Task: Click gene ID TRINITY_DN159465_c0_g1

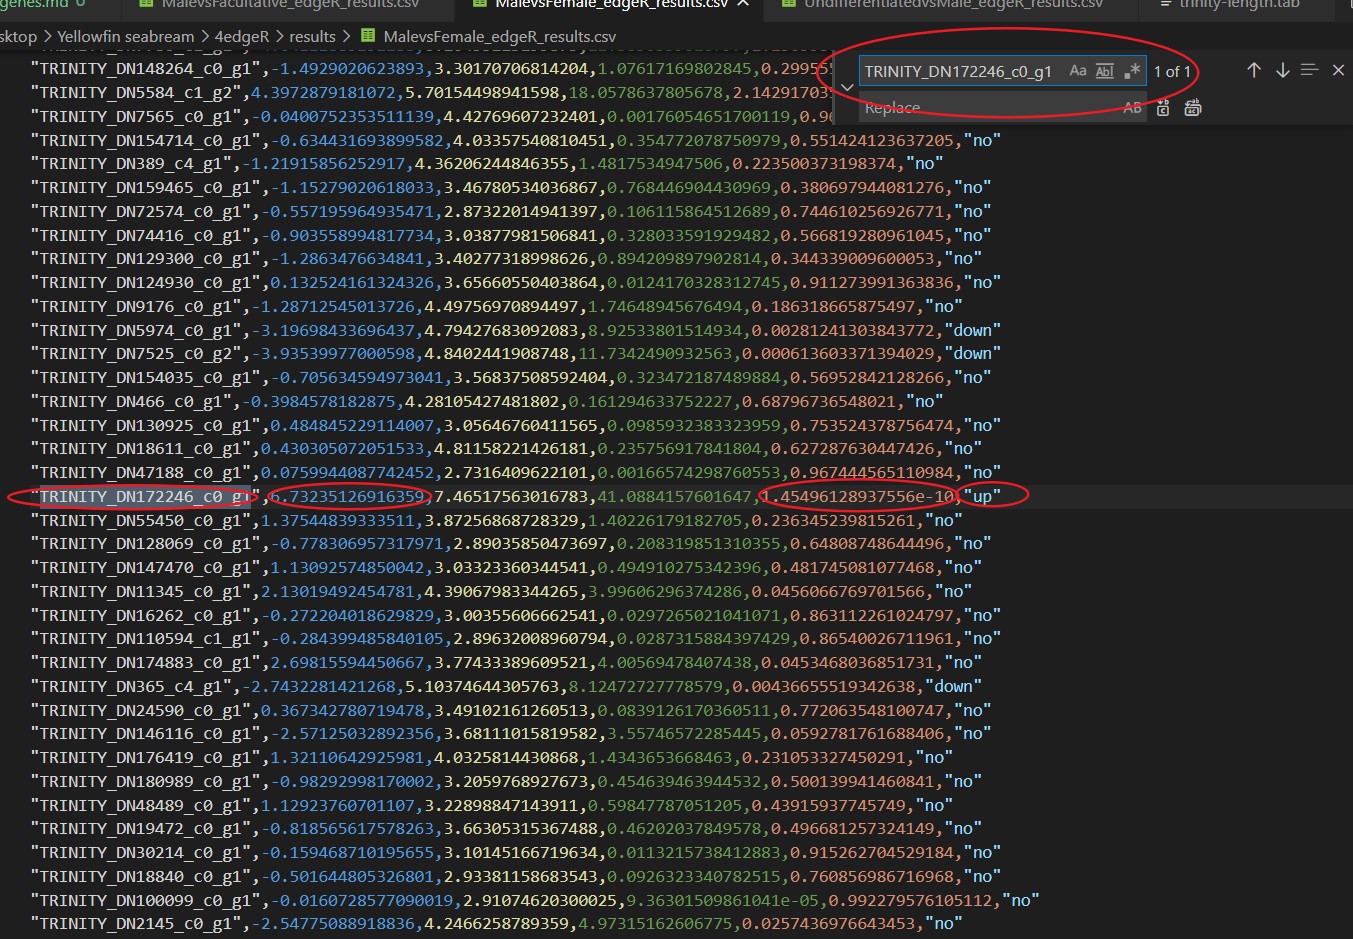Action: 145,188
